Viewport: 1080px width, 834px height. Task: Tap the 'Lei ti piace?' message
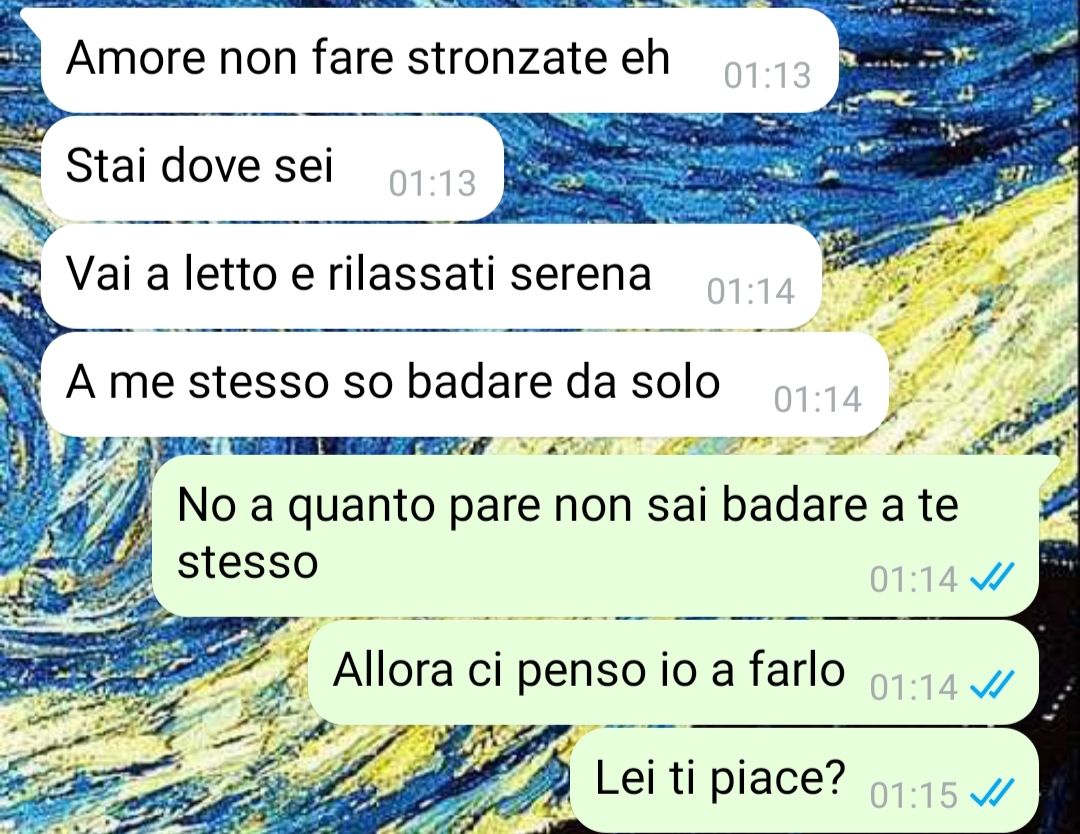click(804, 780)
